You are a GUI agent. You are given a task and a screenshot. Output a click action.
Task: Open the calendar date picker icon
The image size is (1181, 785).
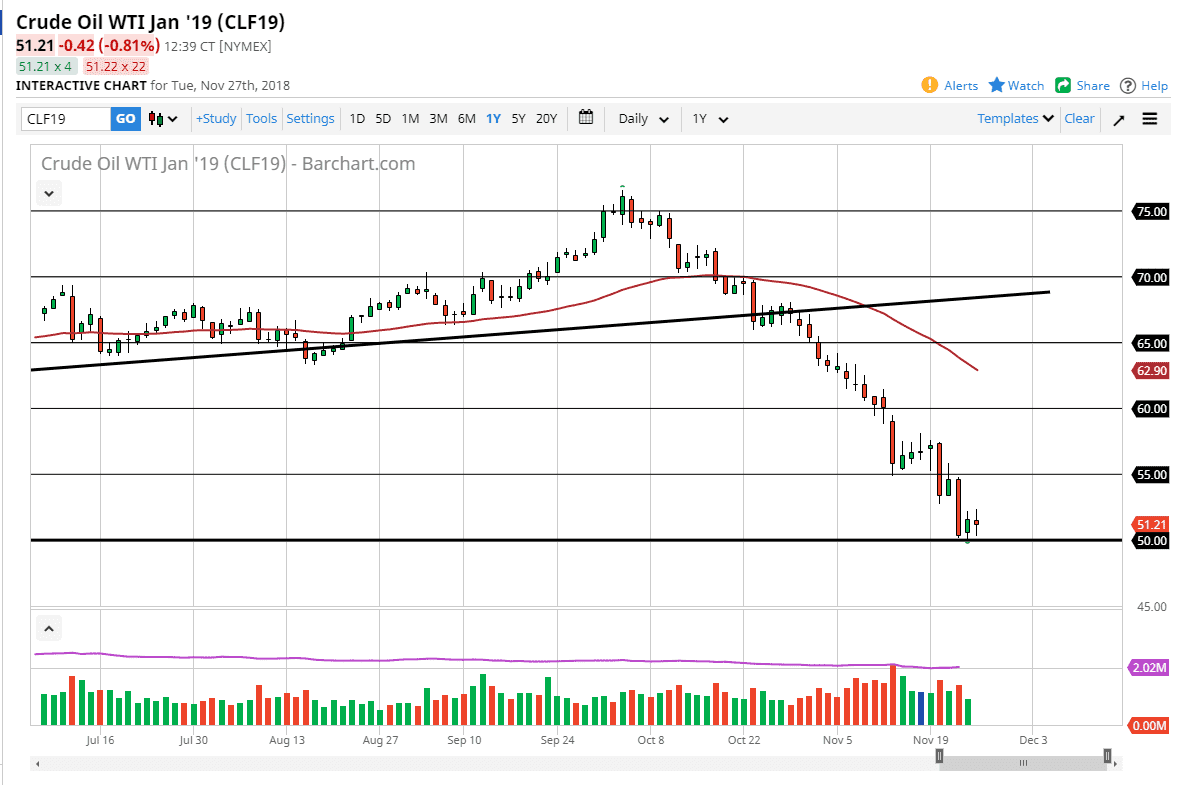[585, 118]
